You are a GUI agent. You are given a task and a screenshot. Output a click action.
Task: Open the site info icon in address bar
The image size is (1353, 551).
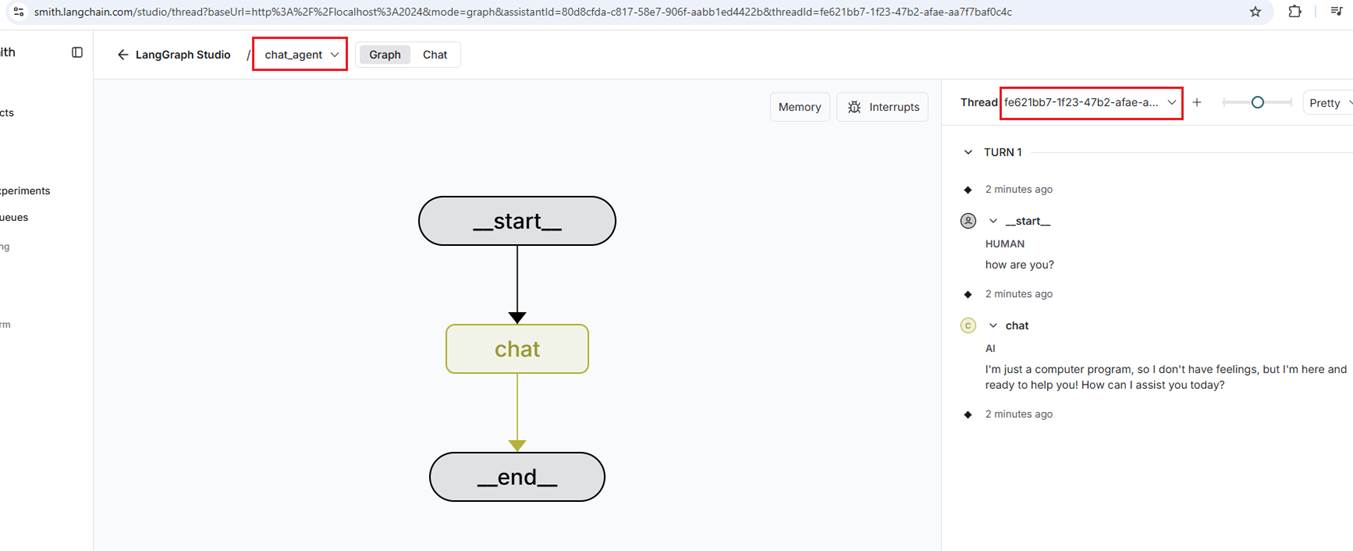tap(17, 12)
